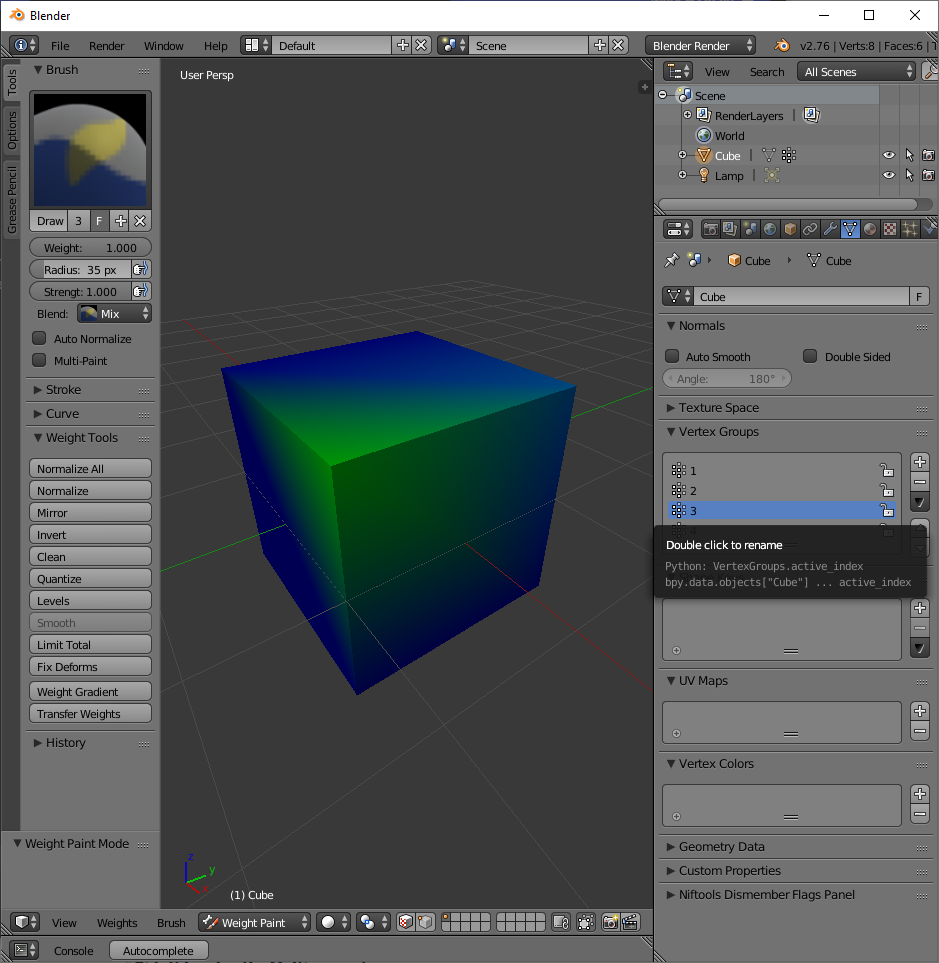Expand Cube tree node in outliner

(682, 155)
